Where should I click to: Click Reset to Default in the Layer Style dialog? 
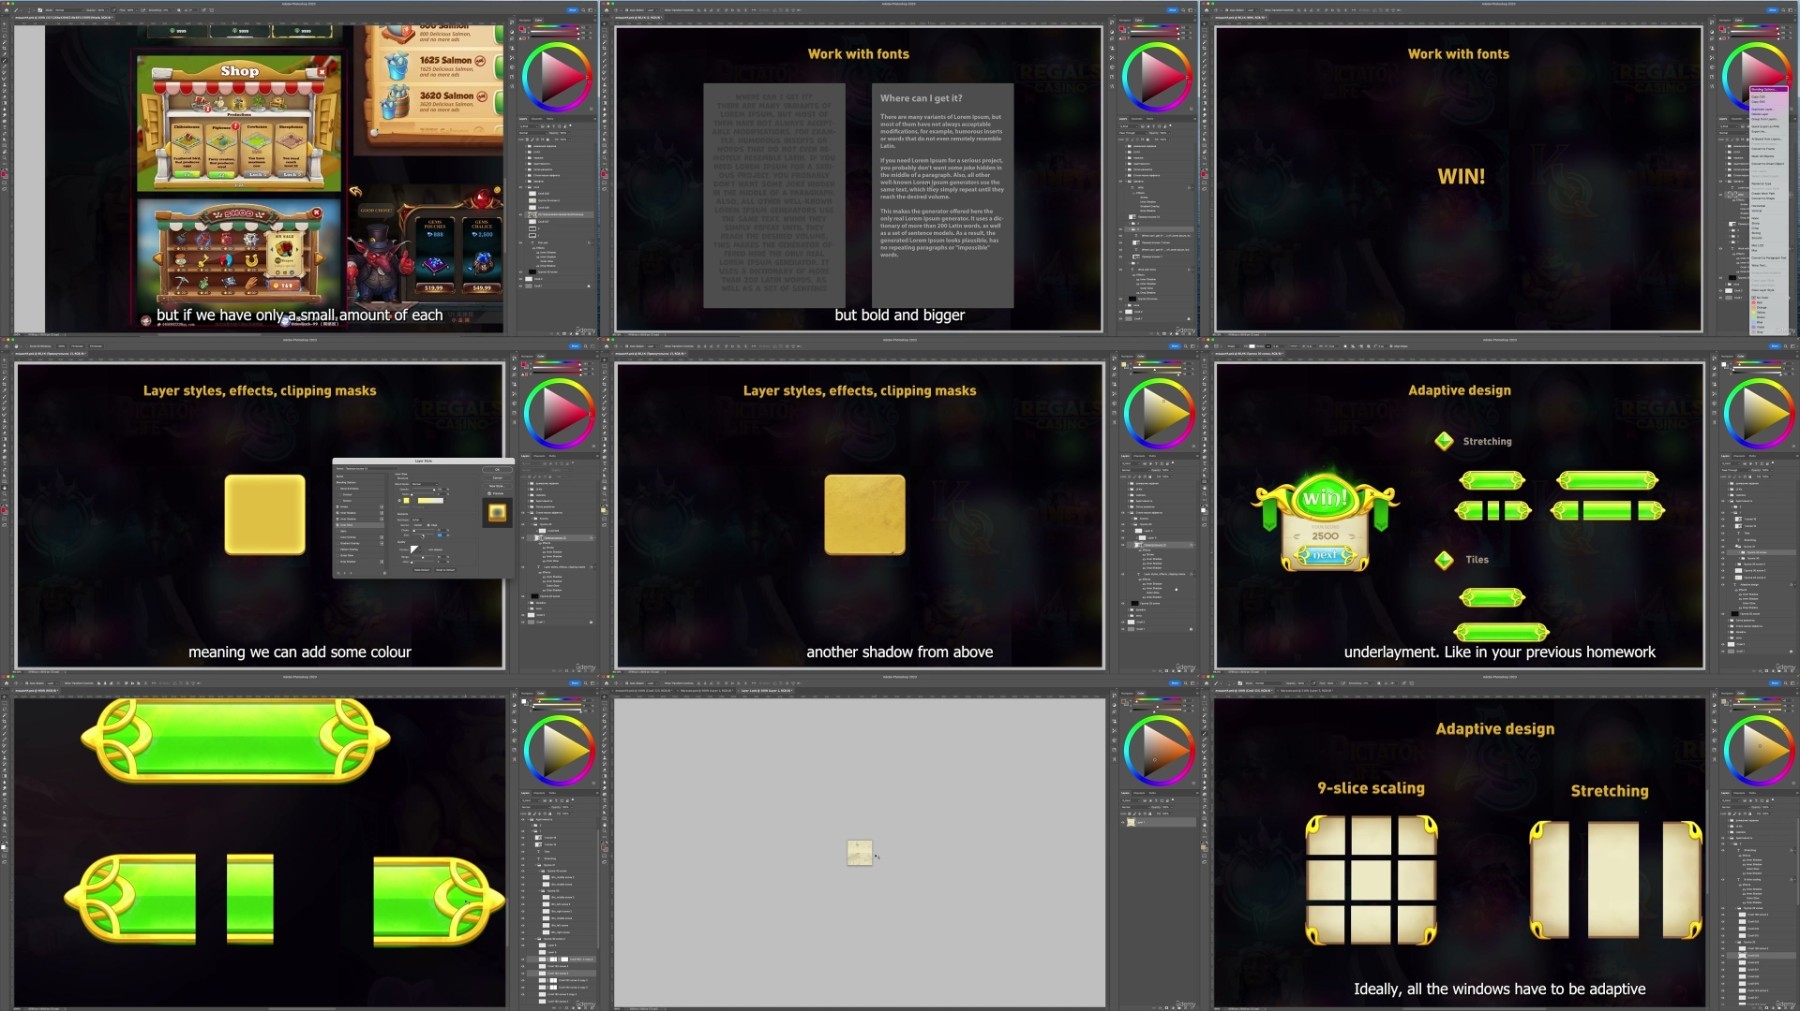(446, 570)
